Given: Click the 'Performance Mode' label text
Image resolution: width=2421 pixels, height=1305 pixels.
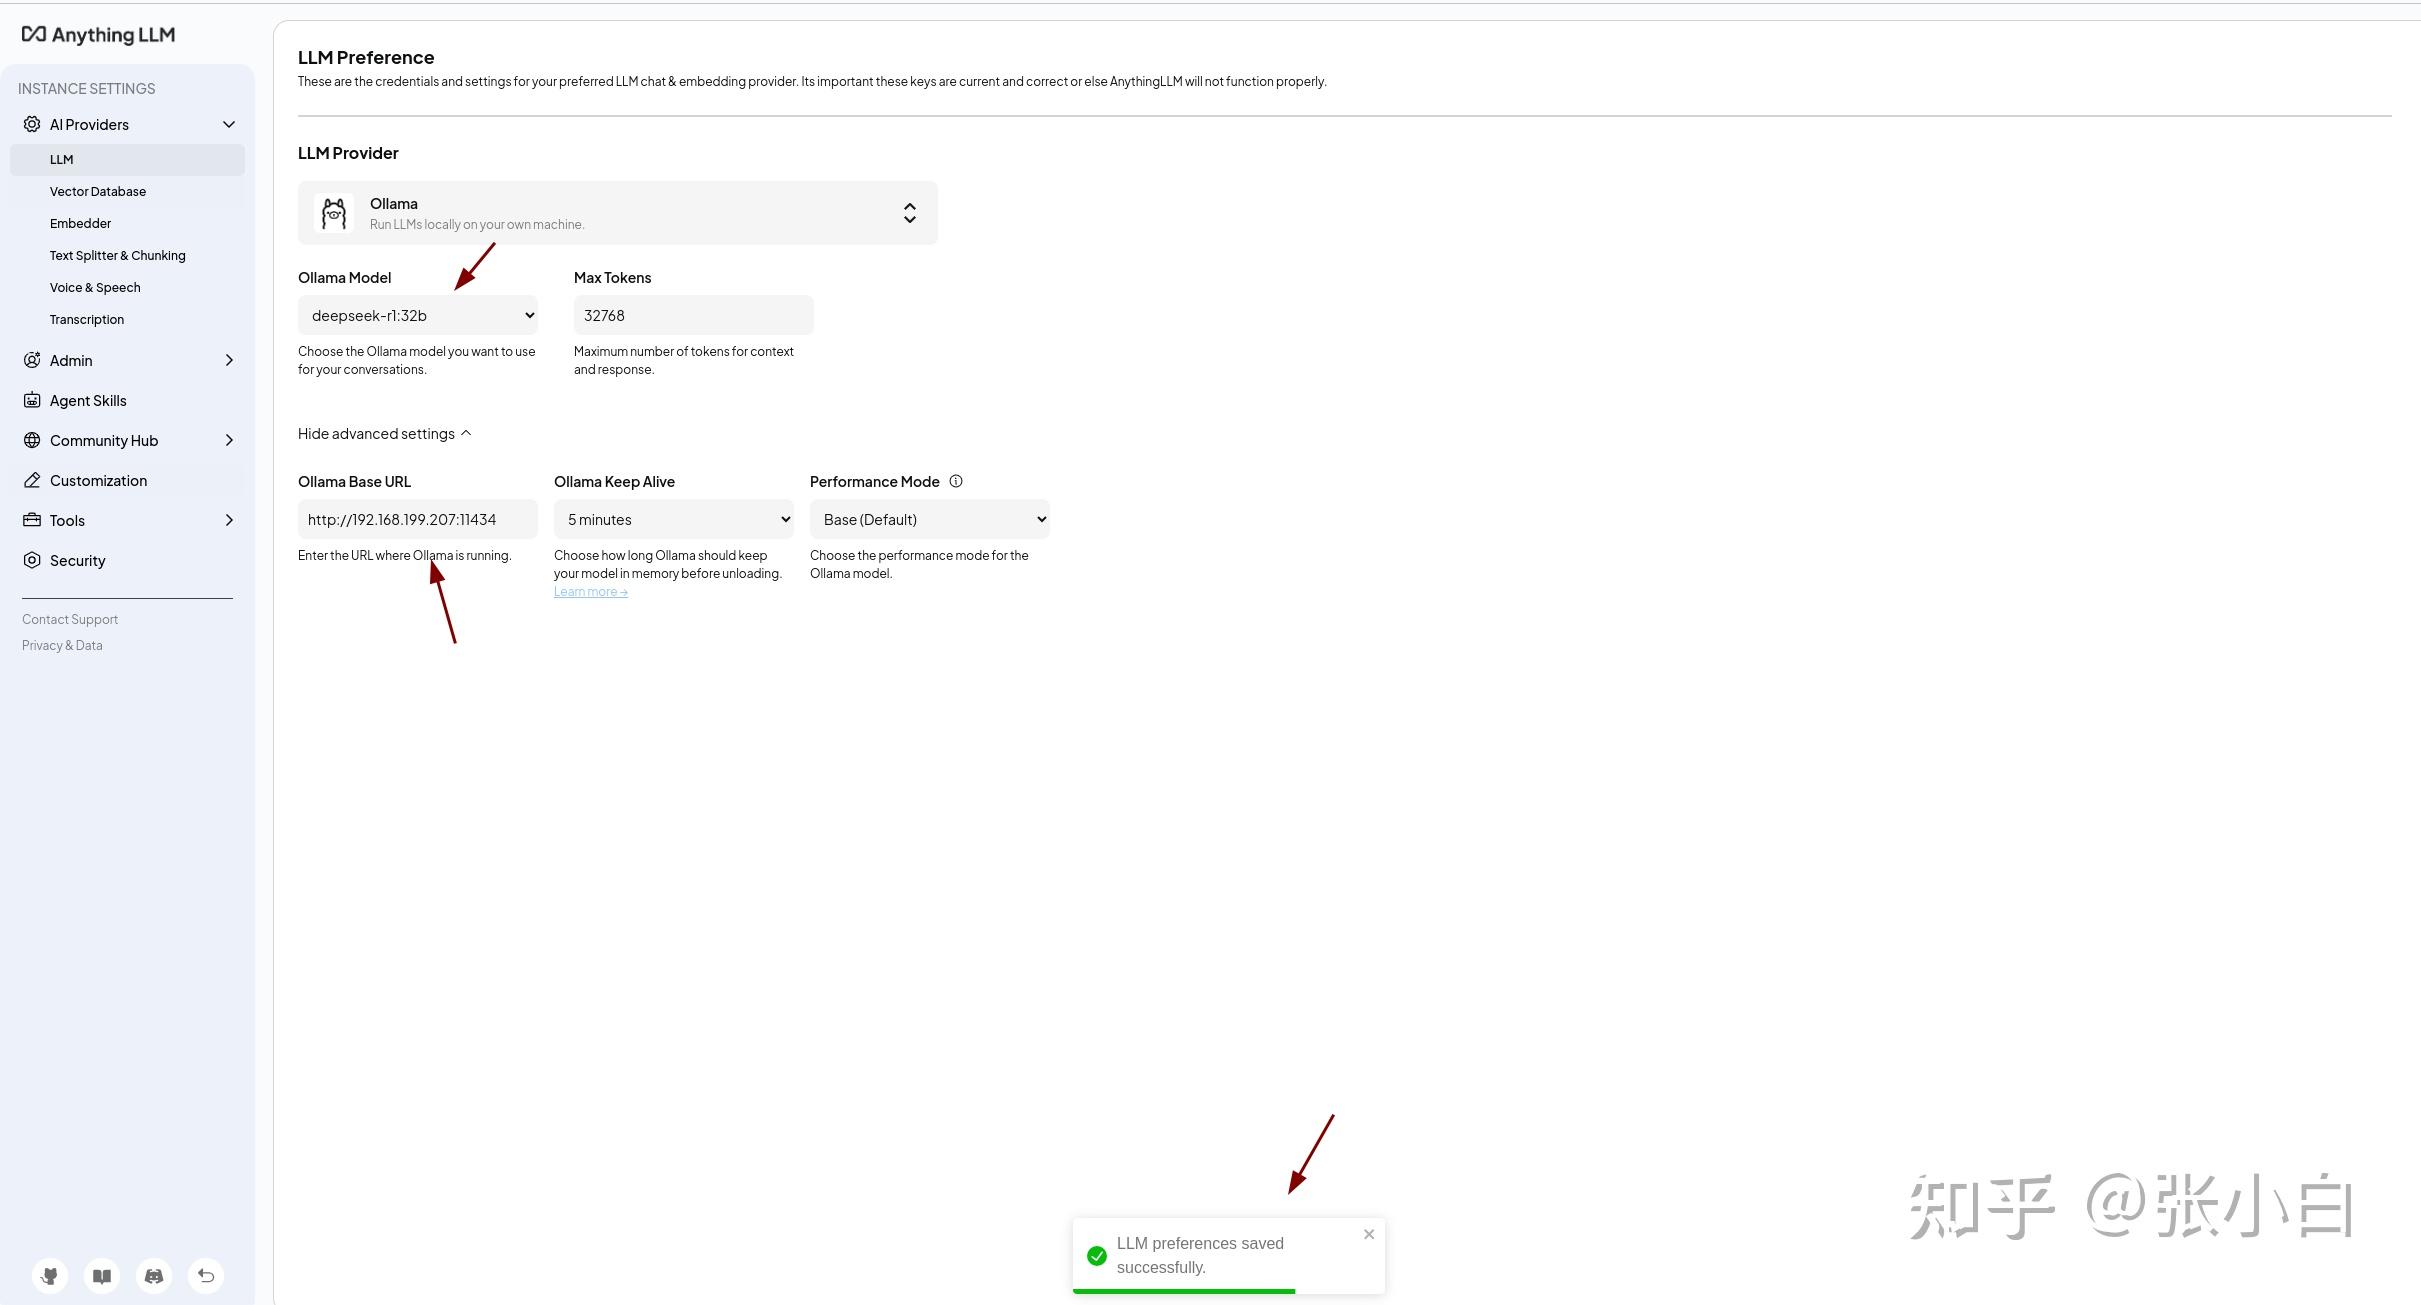Looking at the screenshot, I should pyautogui.click(x=875, y=482).
